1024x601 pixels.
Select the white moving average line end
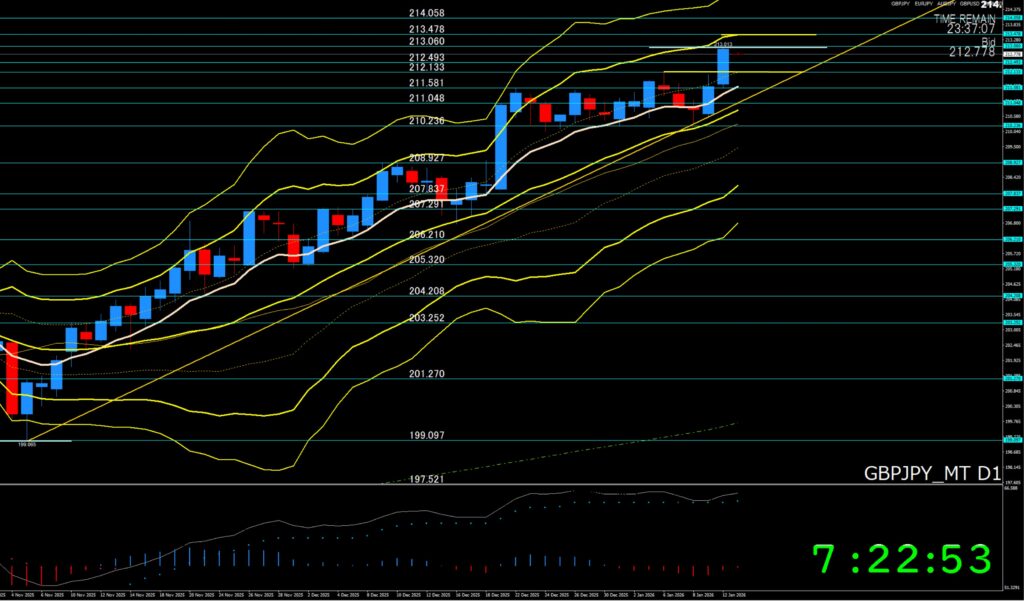pyautogui.click(x=736, y=88)
